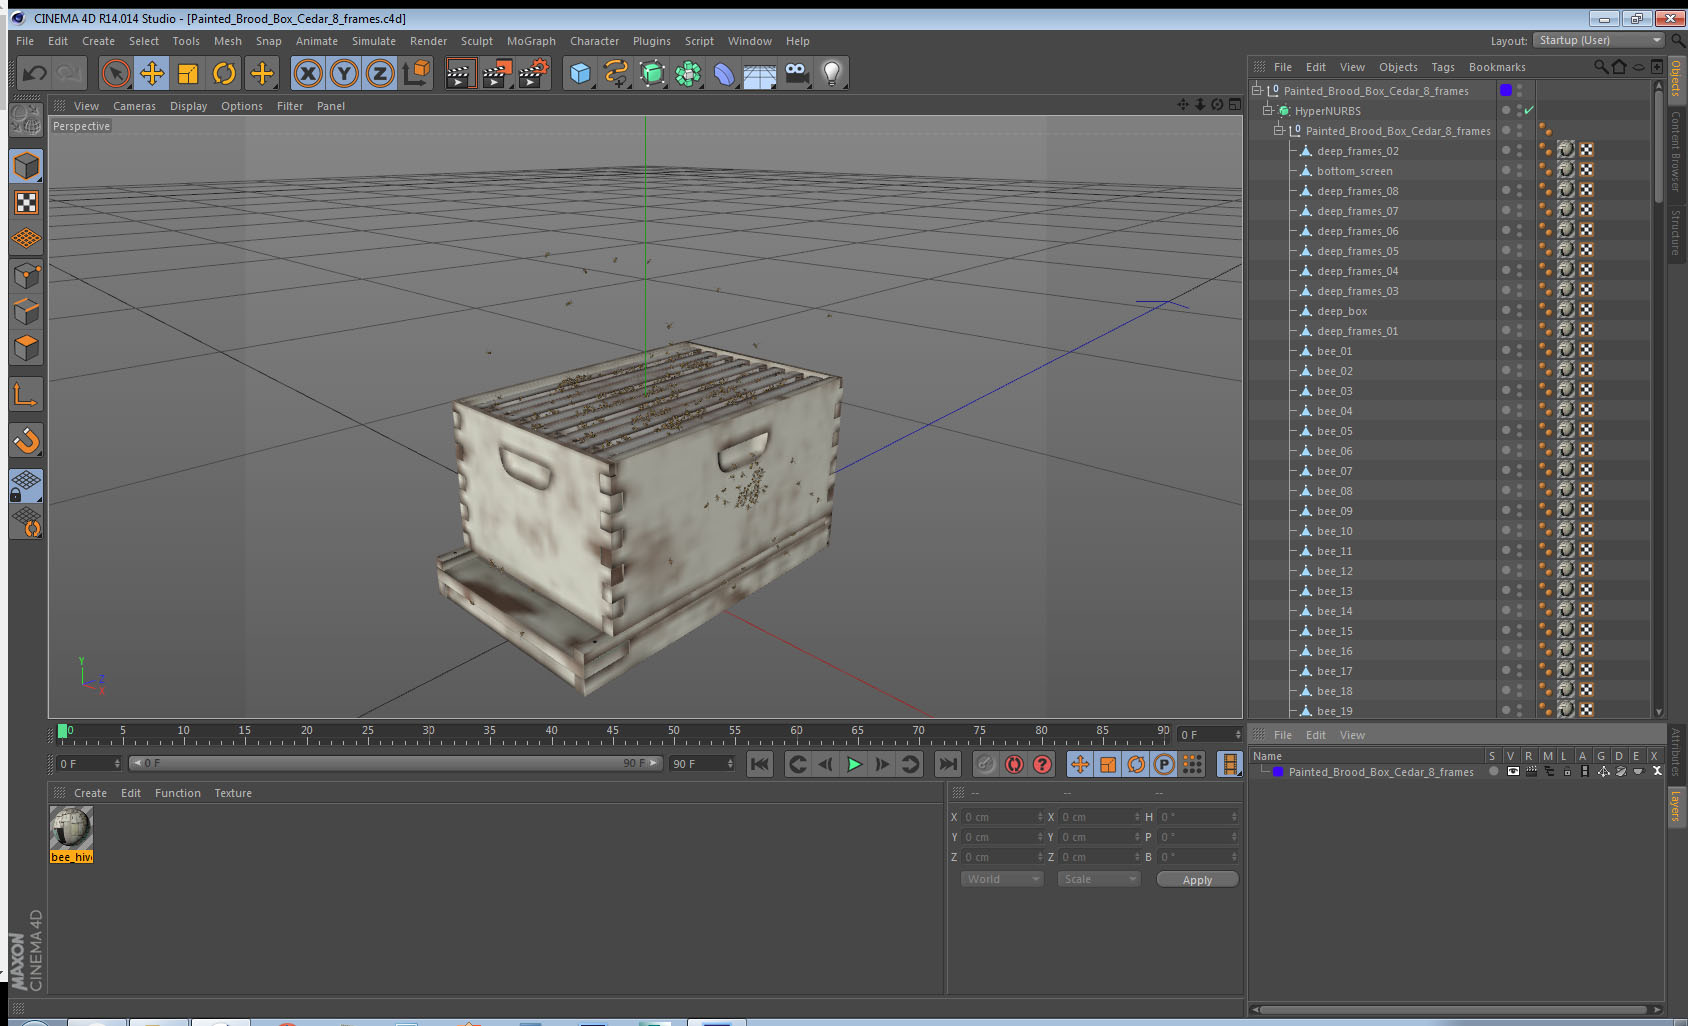Select the Live Selection tool

point(116,73)
